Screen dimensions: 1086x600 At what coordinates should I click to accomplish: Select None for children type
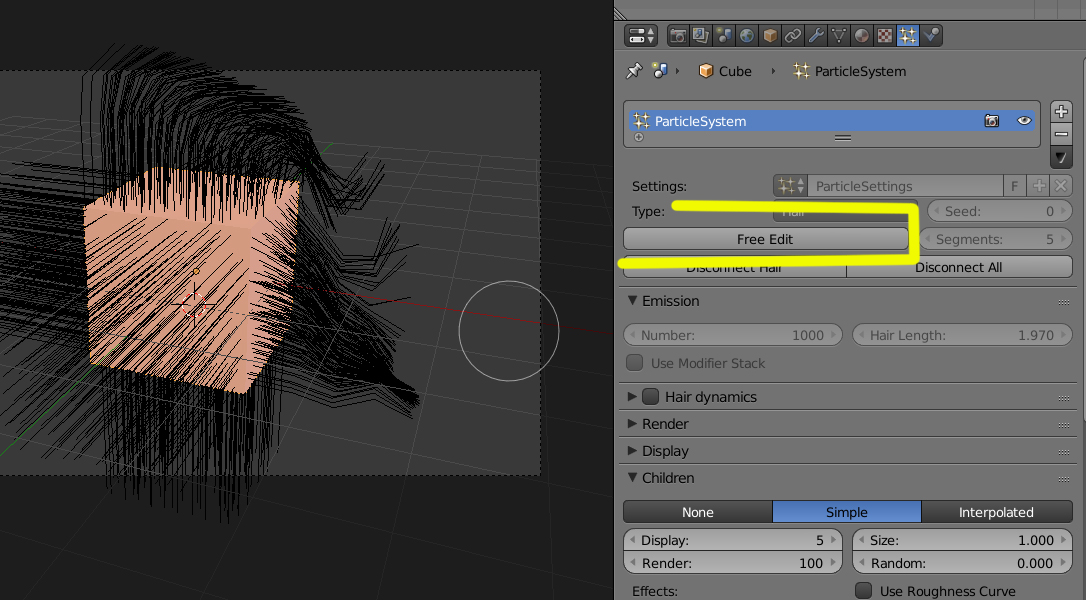point(697,512)
